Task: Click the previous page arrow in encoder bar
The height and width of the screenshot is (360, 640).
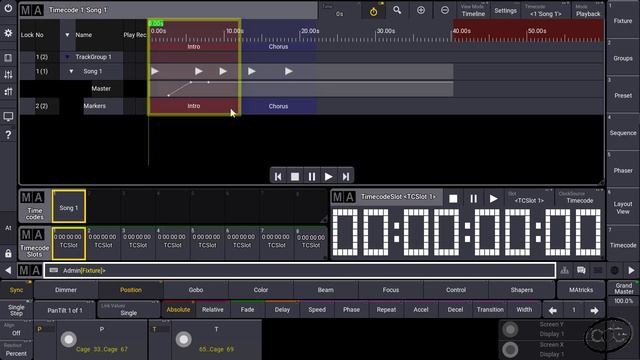Action: [553, 310]
